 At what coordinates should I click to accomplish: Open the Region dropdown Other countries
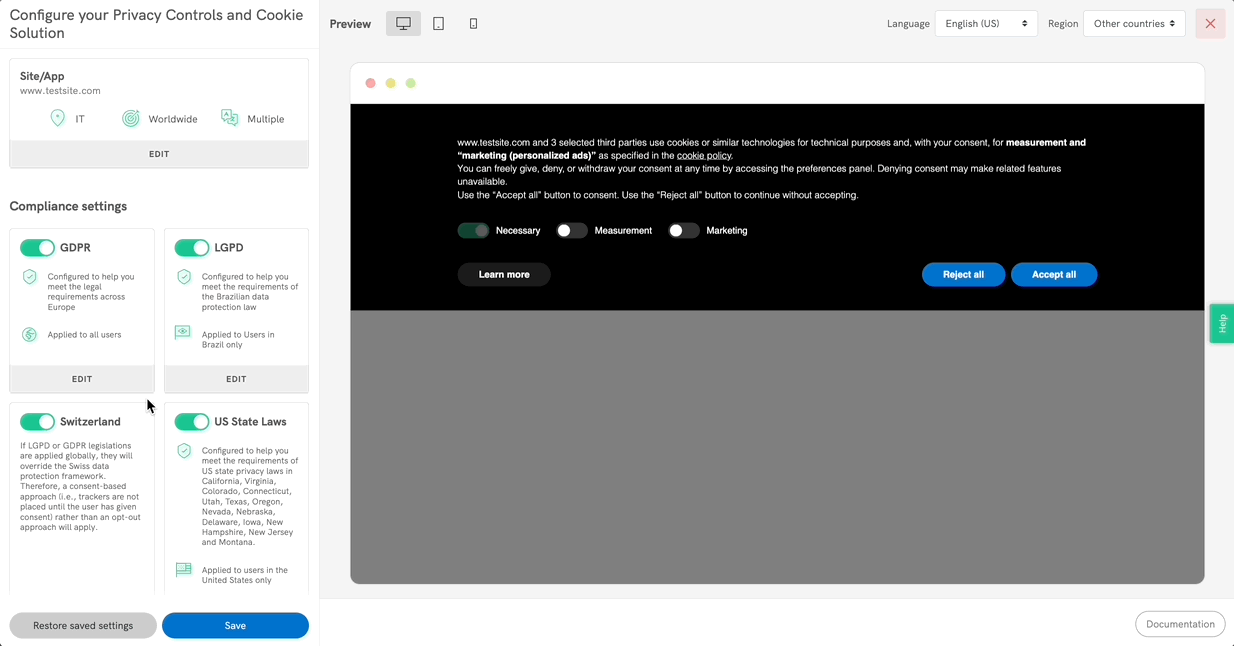[1134, 24]
